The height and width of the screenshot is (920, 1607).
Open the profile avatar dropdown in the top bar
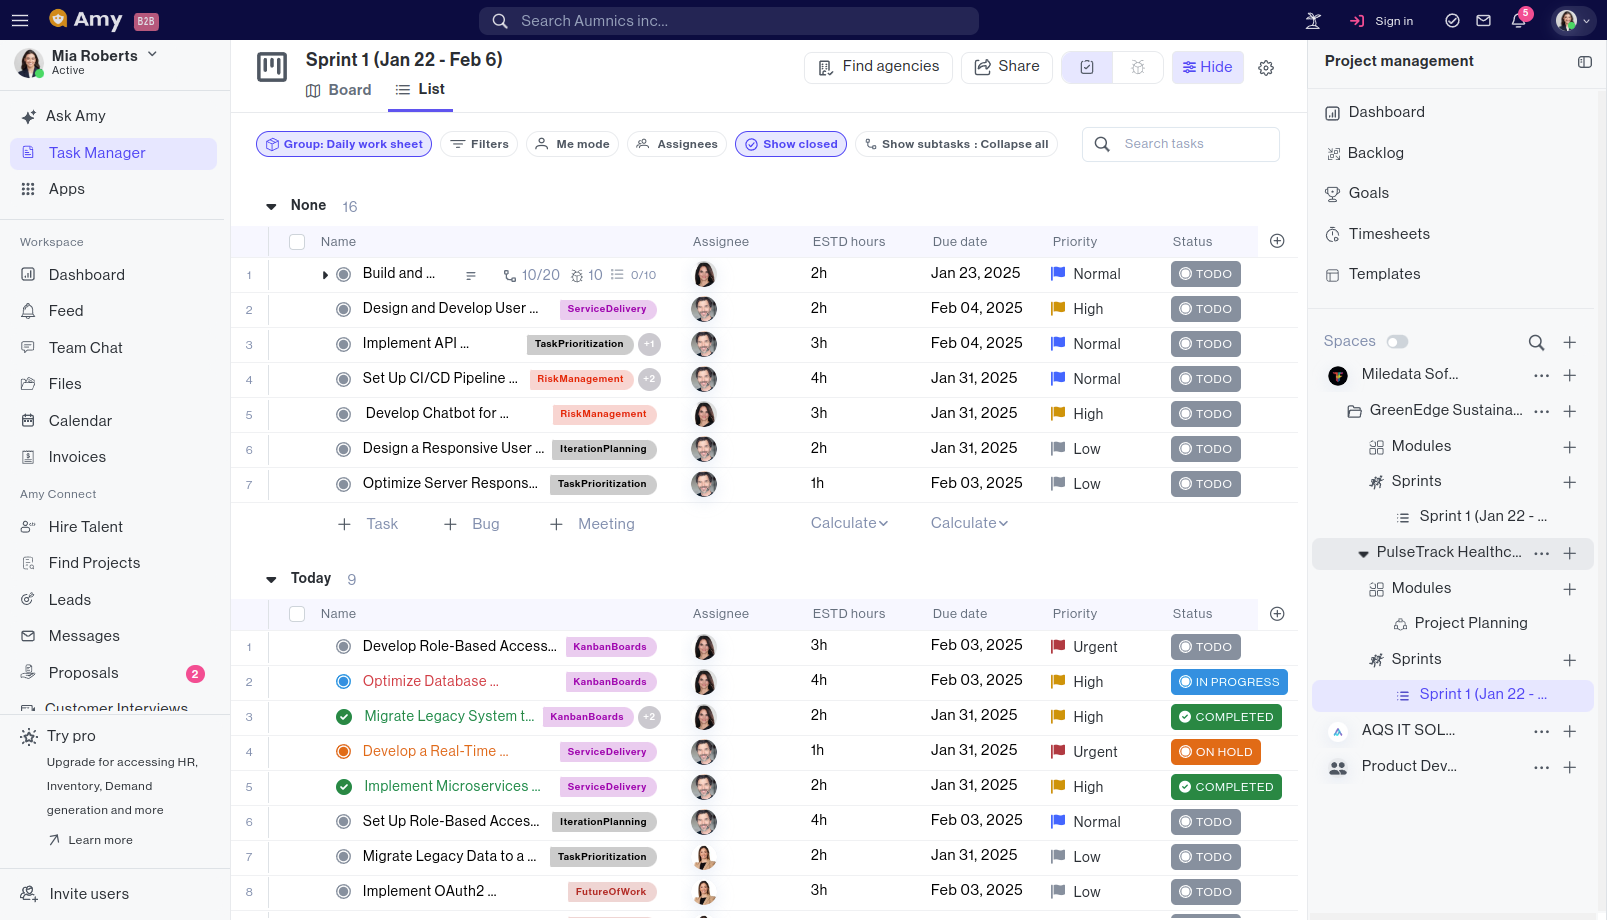pos(1573,21)
